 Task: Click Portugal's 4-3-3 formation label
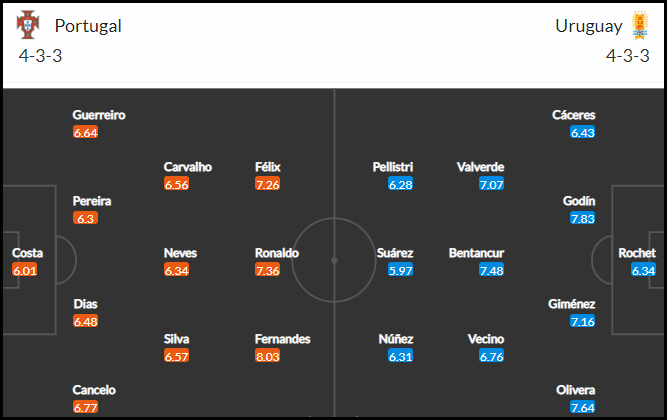pyautogui.click(x=40, y=56)
